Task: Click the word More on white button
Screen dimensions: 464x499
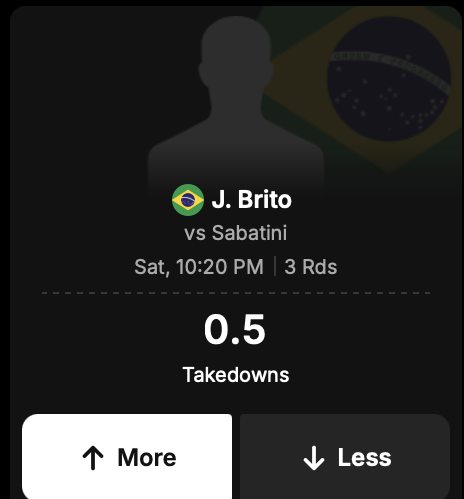Action: pos(147,457)
